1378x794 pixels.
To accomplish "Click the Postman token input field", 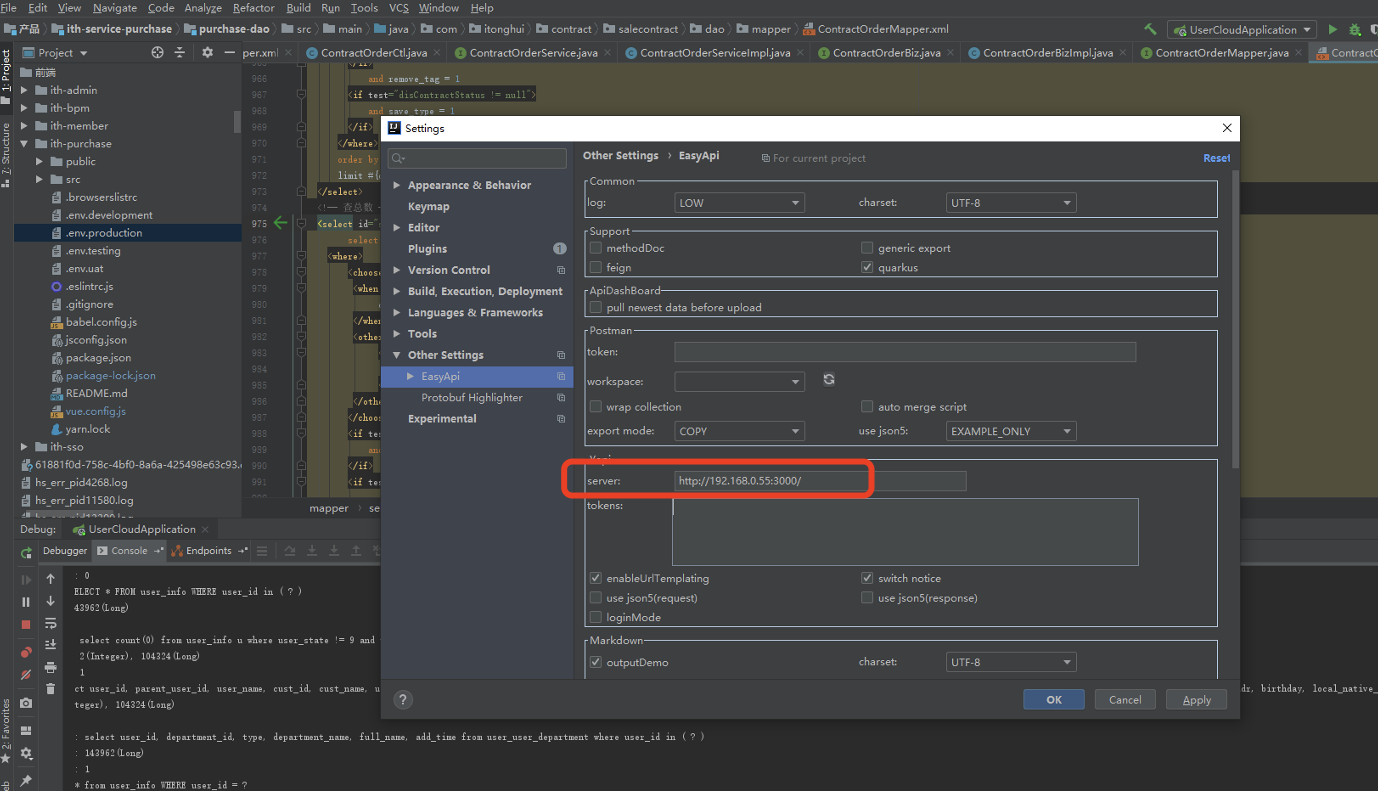I will (905, 352).
